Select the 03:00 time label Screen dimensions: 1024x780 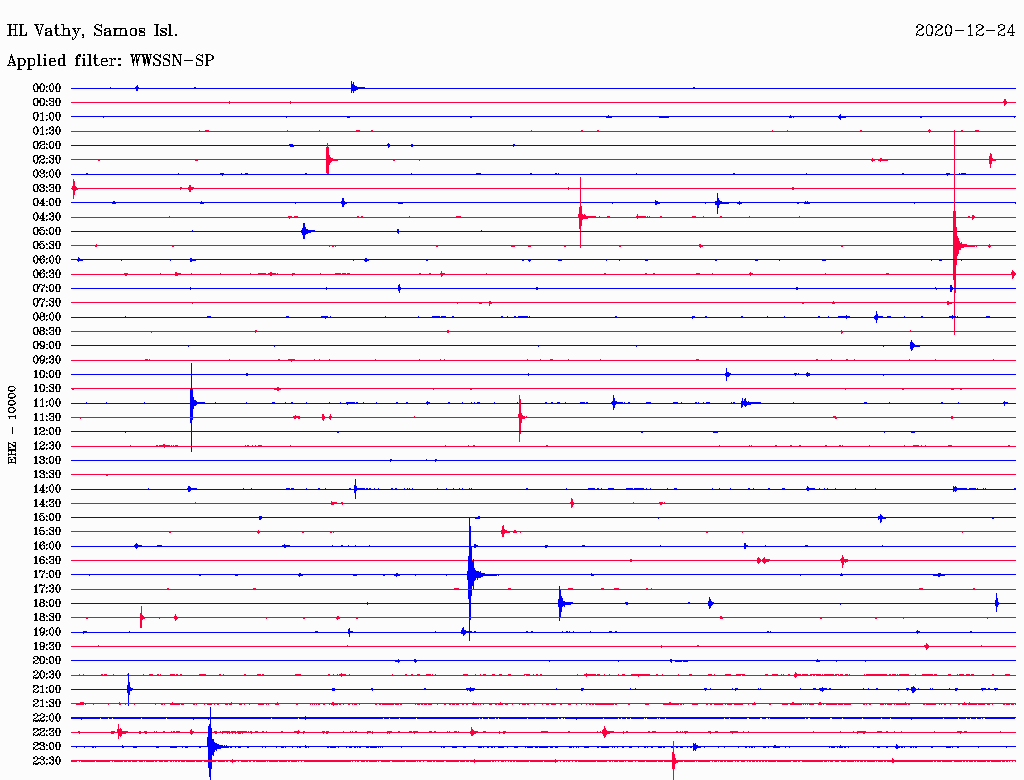[x=47, y=174]
